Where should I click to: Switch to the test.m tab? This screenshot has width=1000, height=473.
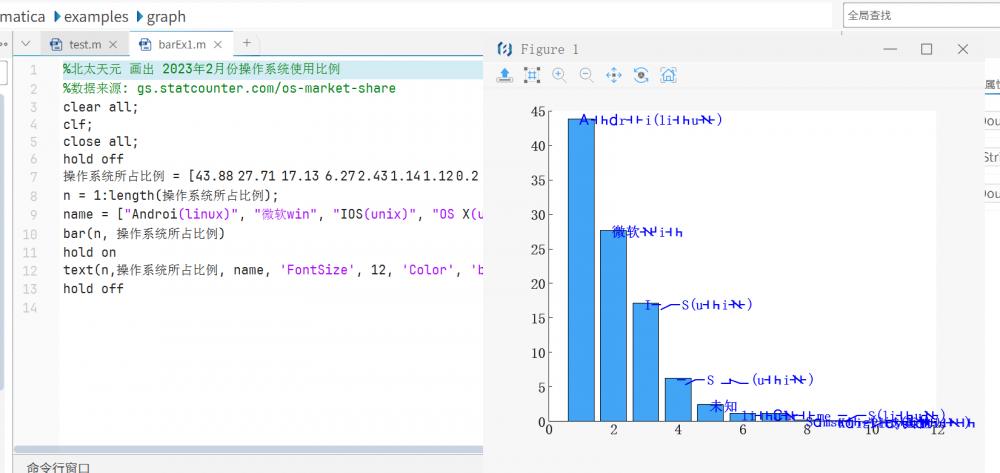(x=84, y=44)
